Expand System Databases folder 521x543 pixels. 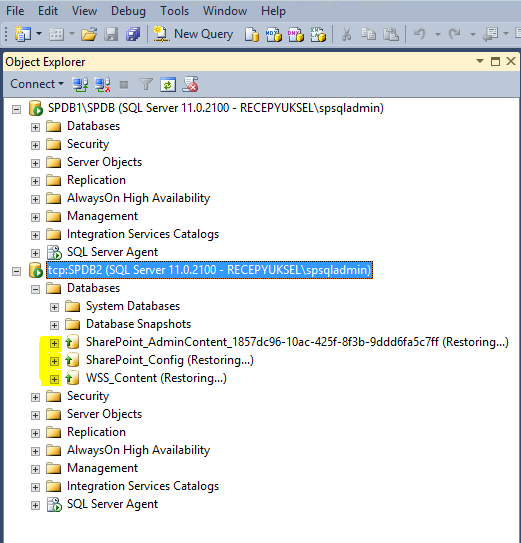[x=54, y=307]
